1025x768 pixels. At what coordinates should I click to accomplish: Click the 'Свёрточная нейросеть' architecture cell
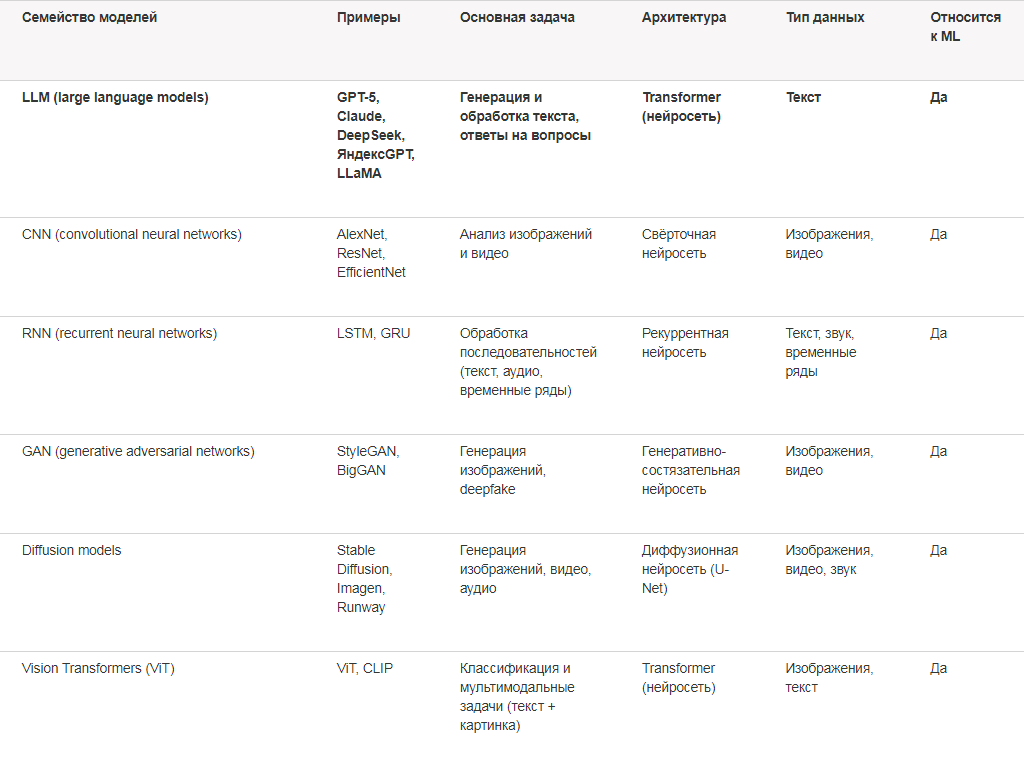[x=679, y=244]
